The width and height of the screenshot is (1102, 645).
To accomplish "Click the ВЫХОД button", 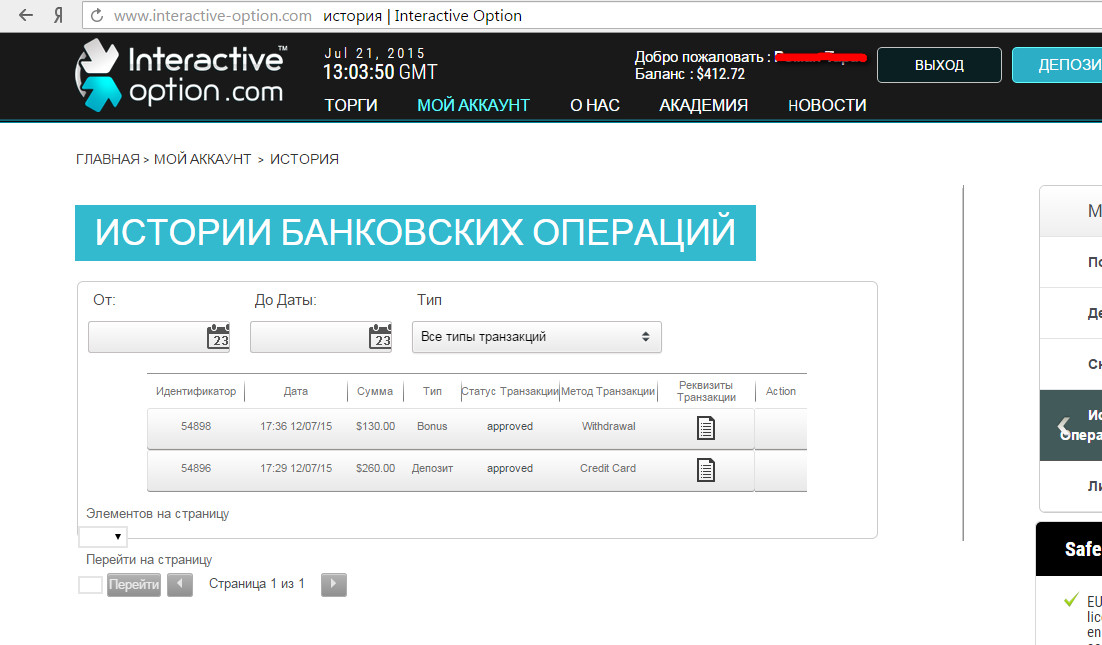I will 939,65.
